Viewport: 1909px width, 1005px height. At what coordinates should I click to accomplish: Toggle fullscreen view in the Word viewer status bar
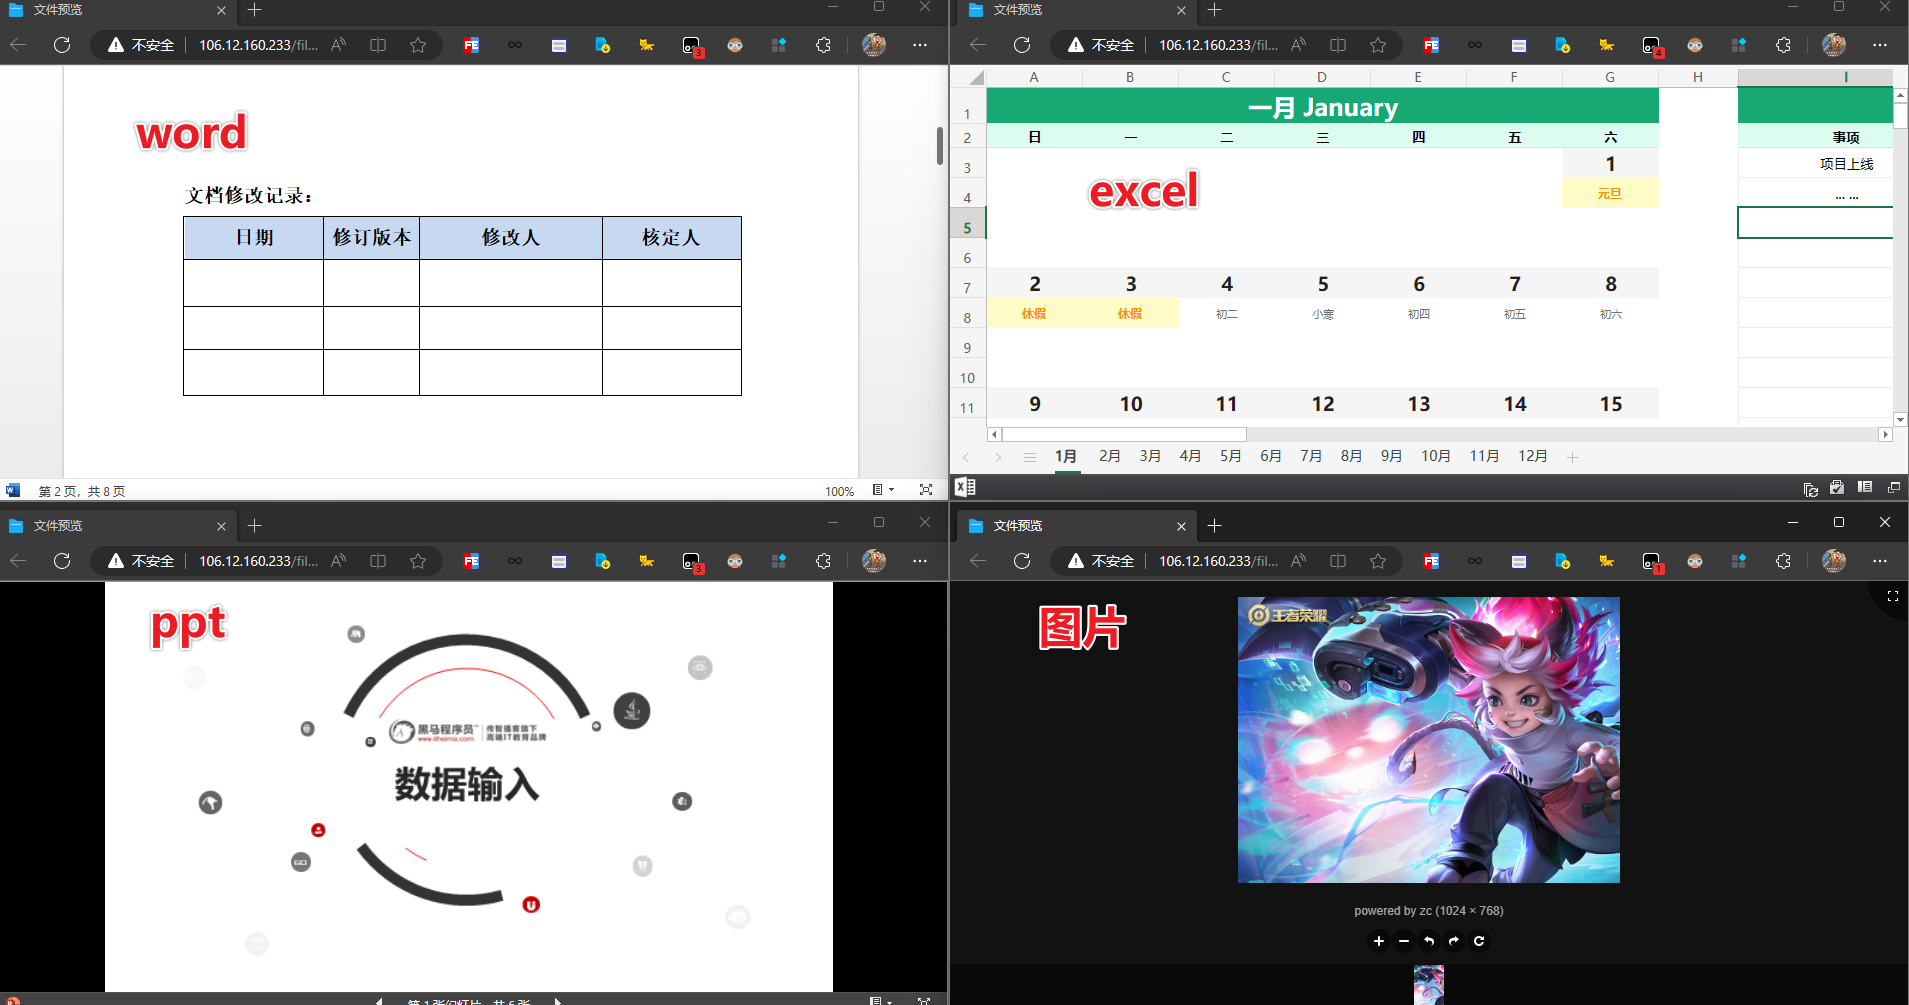(x=926, y=490)
